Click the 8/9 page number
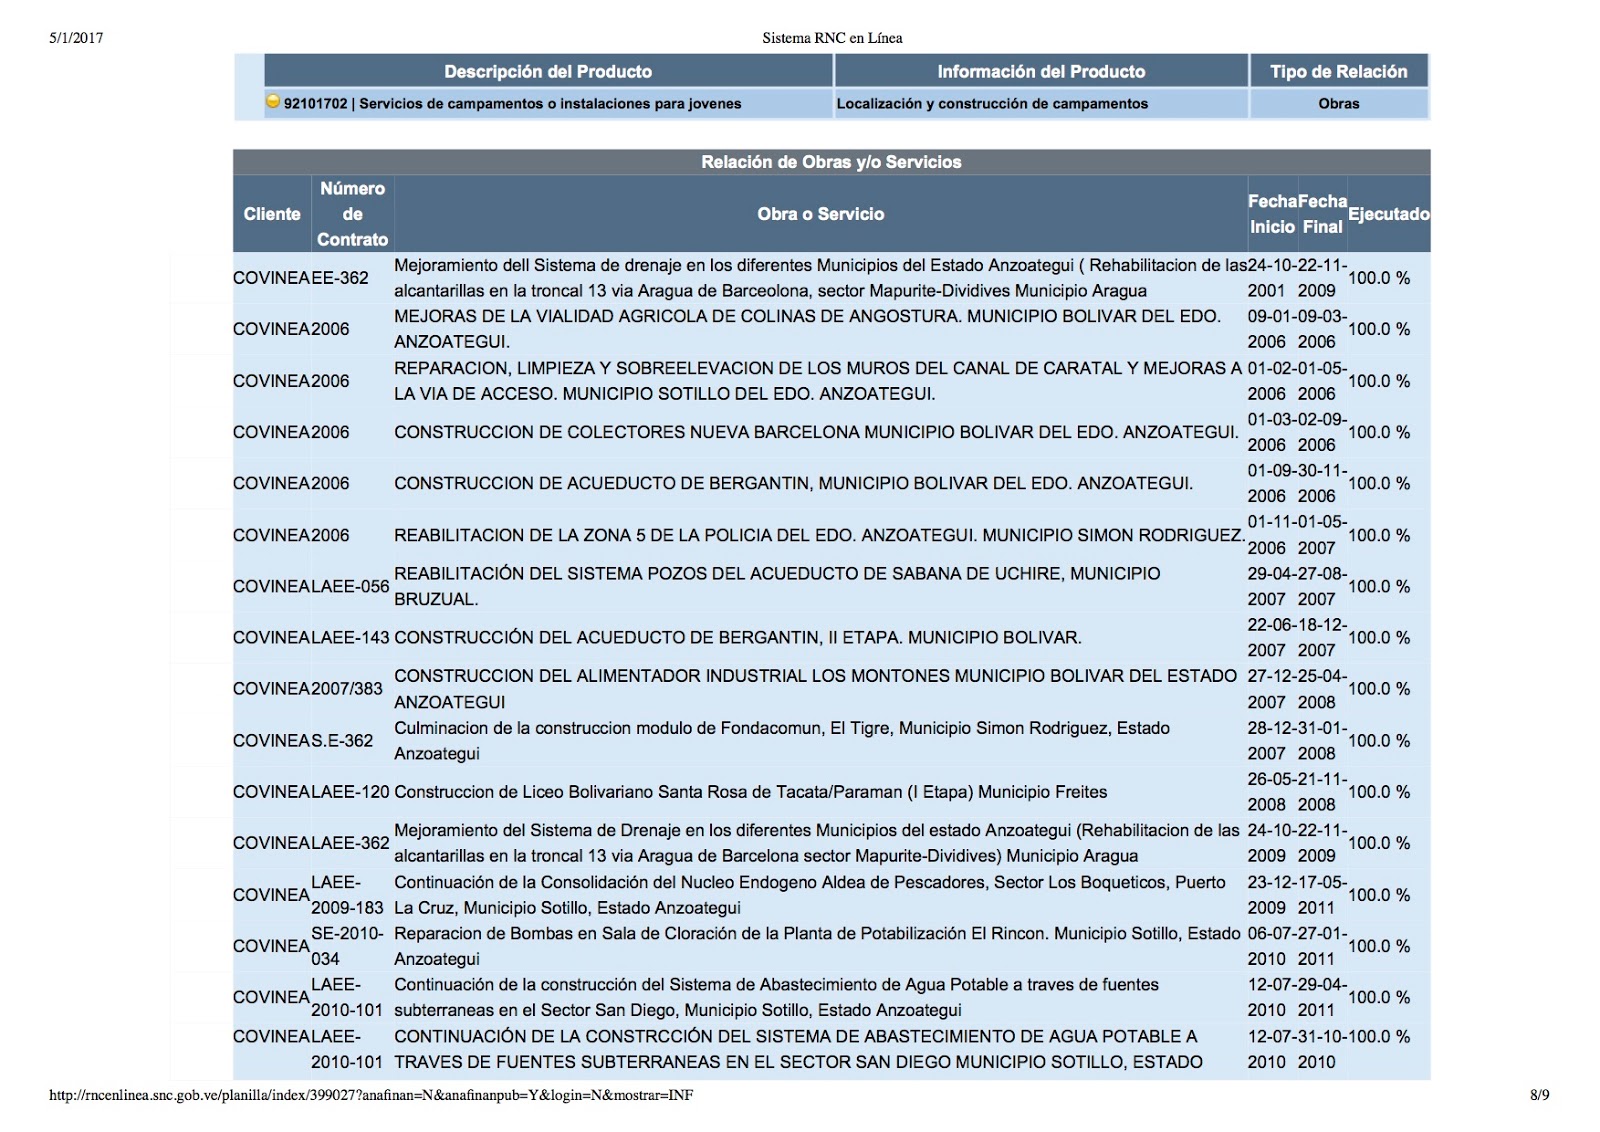 [1539, 1095]
